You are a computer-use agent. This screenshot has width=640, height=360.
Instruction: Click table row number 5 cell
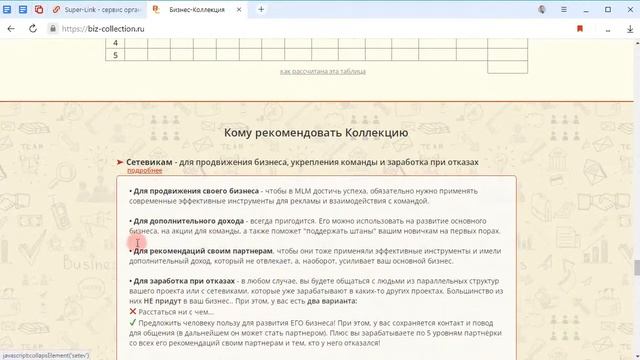click(x=115, y=55)
